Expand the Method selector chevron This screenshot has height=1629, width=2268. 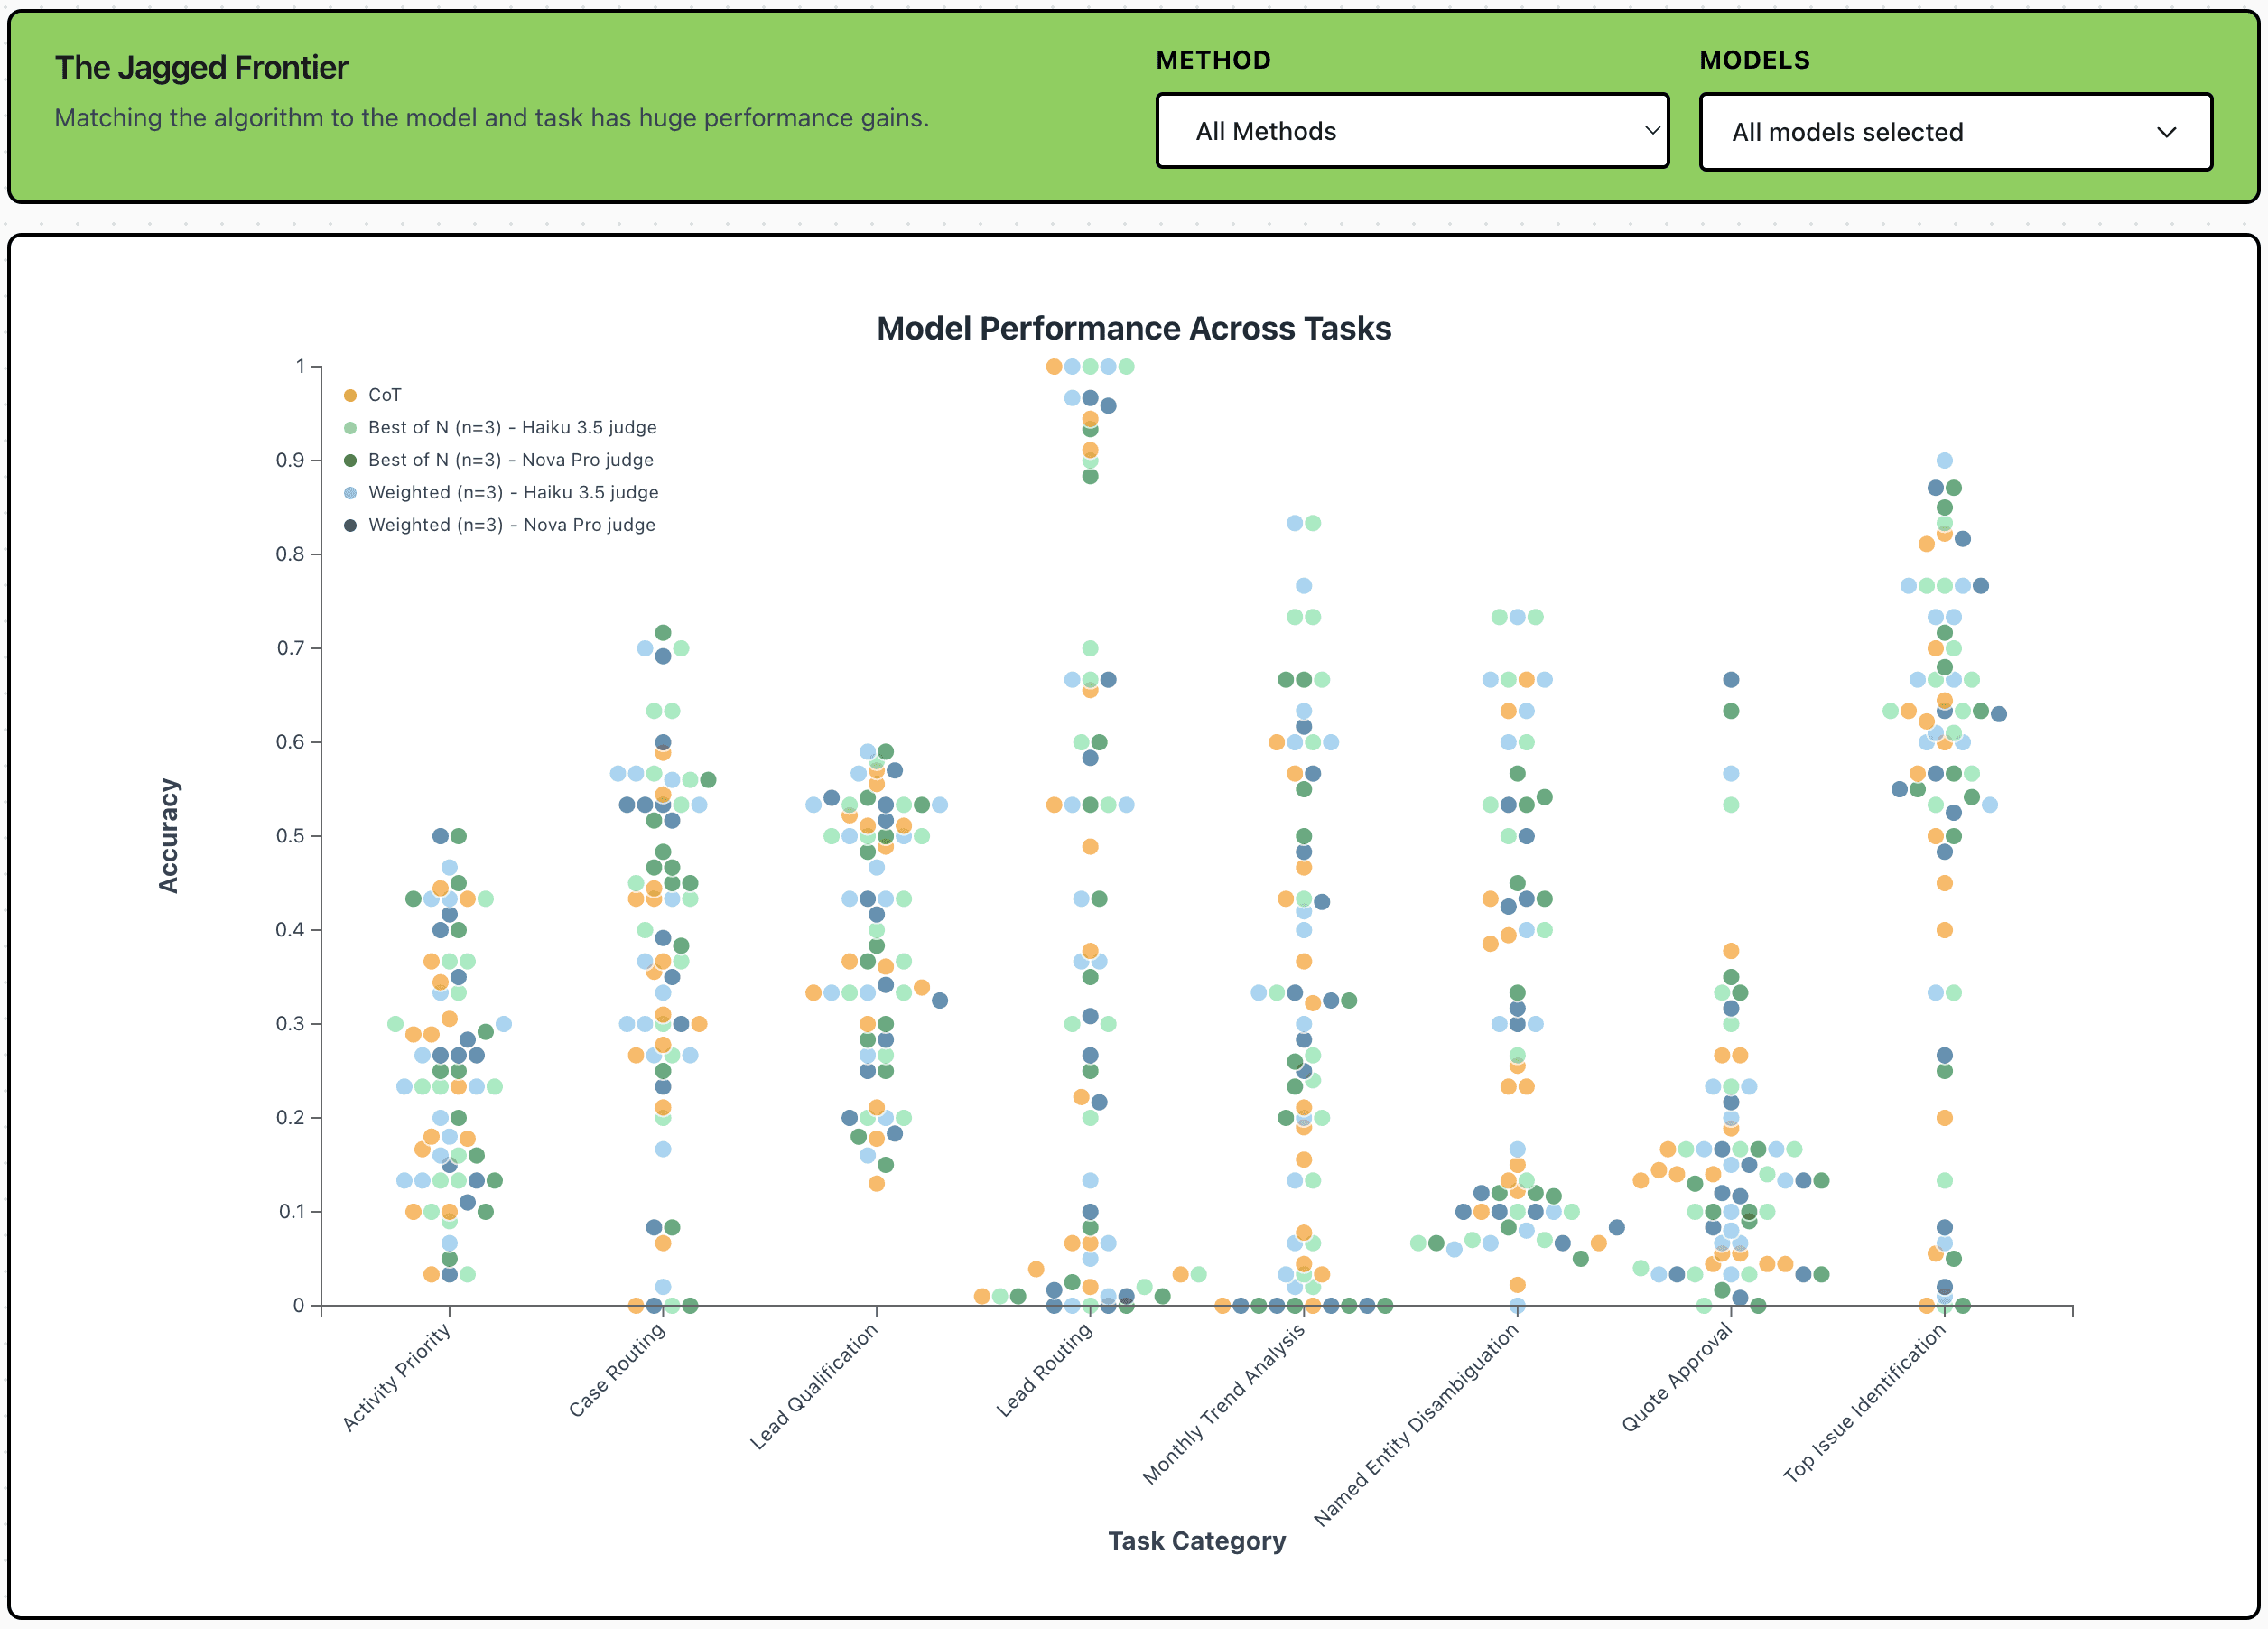click(x=1651, y=131)
